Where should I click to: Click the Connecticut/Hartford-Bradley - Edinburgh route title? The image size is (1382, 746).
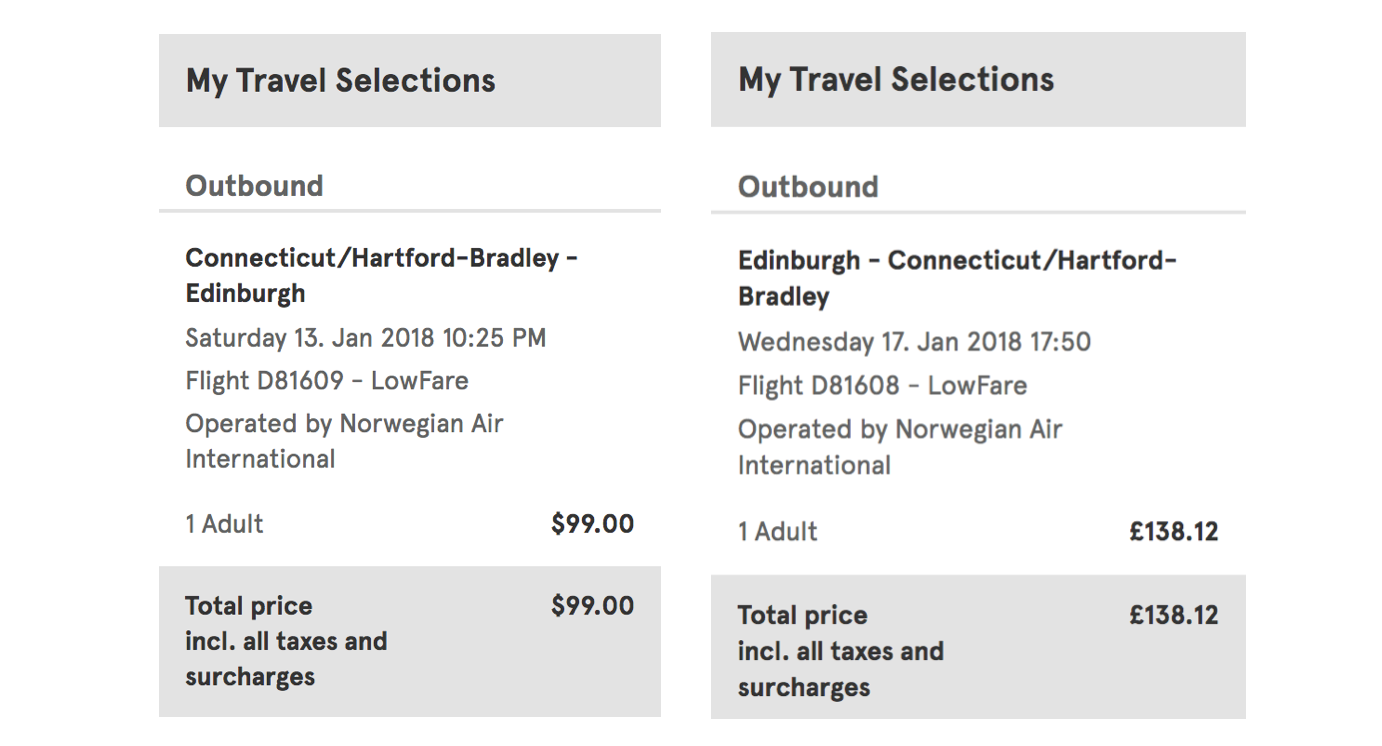pyautogui.click(x=381, y=275)
